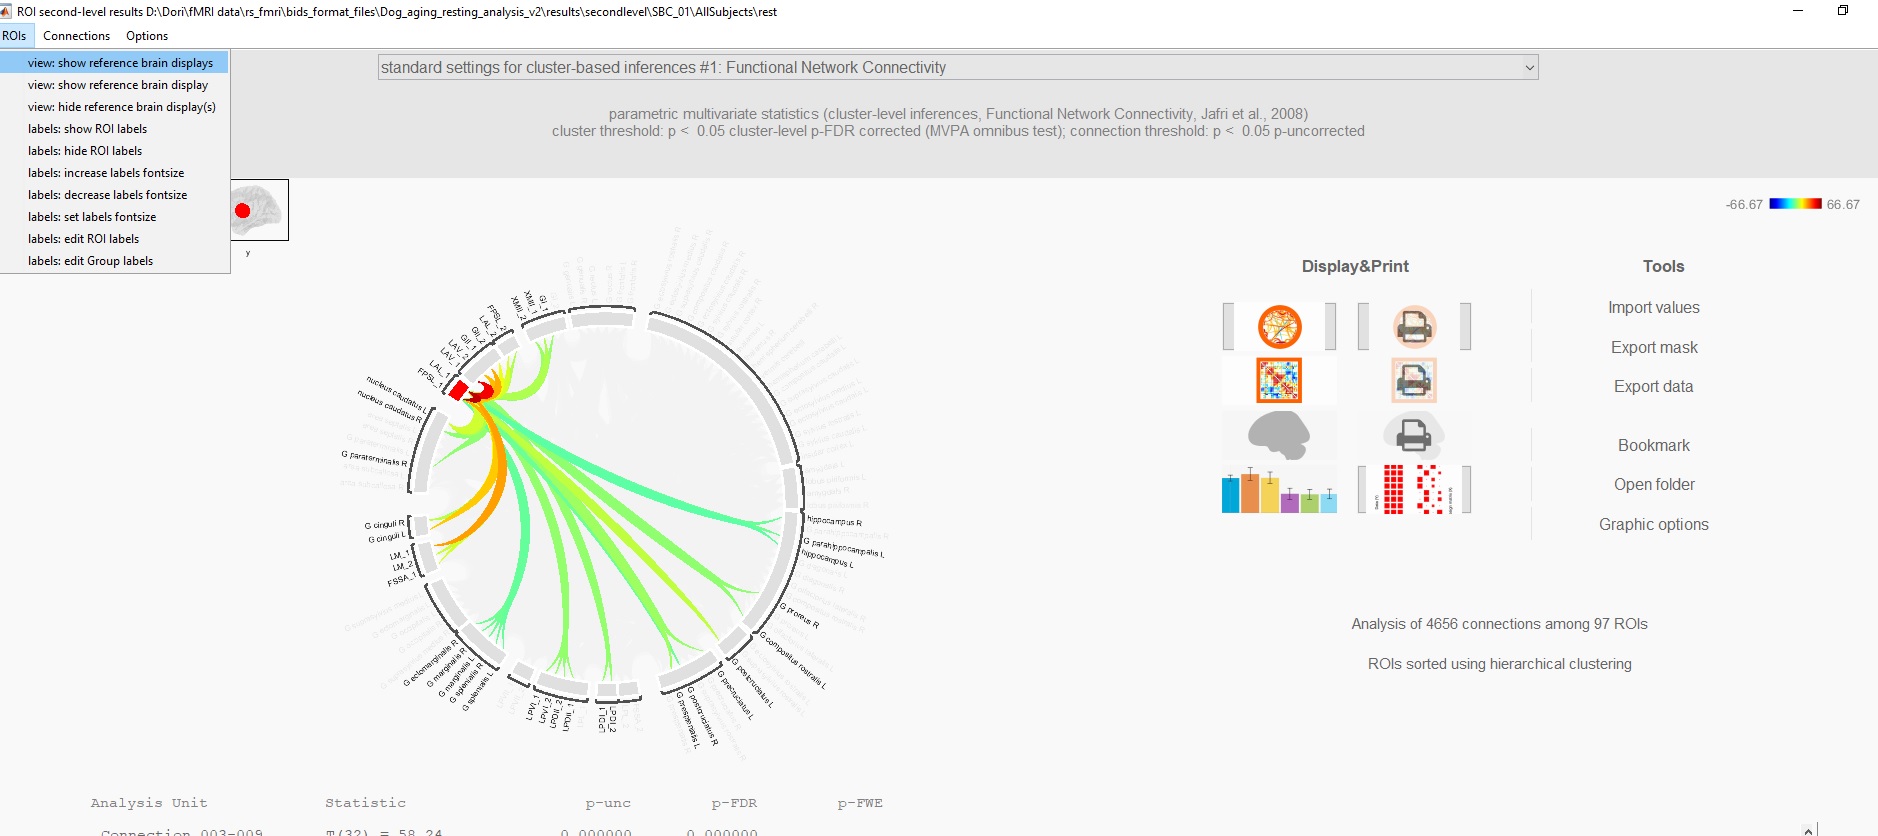The width and height of the screenshot is (1878, 836).
Task: Click the connectivity matrix display icon
Action: tap(1279, 381)
